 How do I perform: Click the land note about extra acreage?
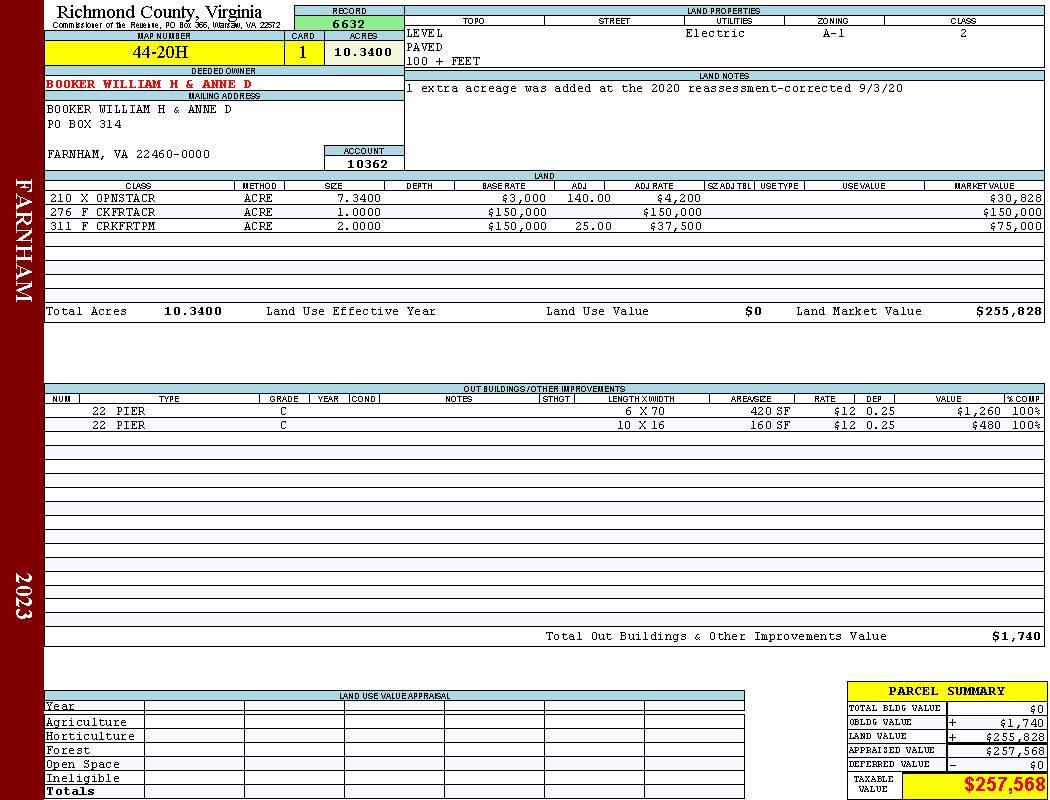point(654,88)
